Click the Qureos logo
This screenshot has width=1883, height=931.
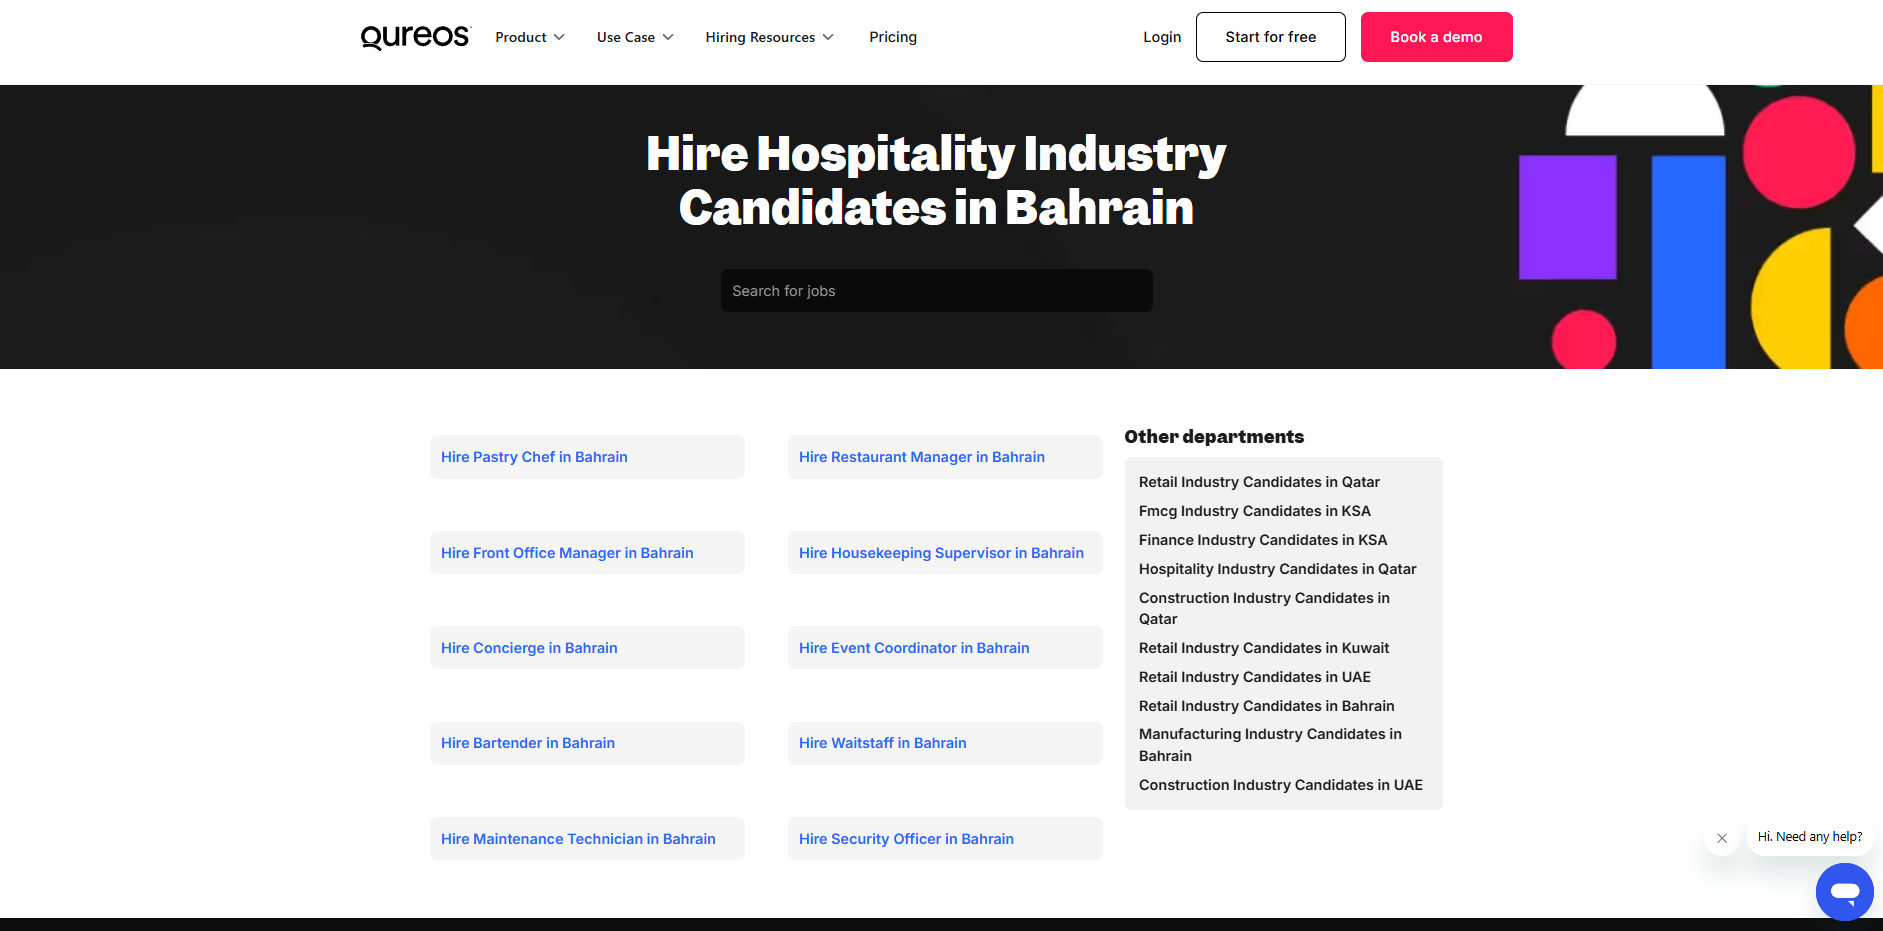tap(415, 37)
